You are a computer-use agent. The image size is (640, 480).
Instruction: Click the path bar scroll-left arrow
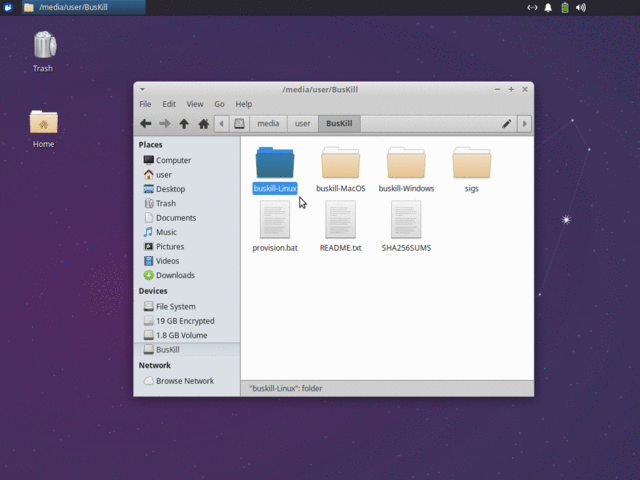[222, 123]
